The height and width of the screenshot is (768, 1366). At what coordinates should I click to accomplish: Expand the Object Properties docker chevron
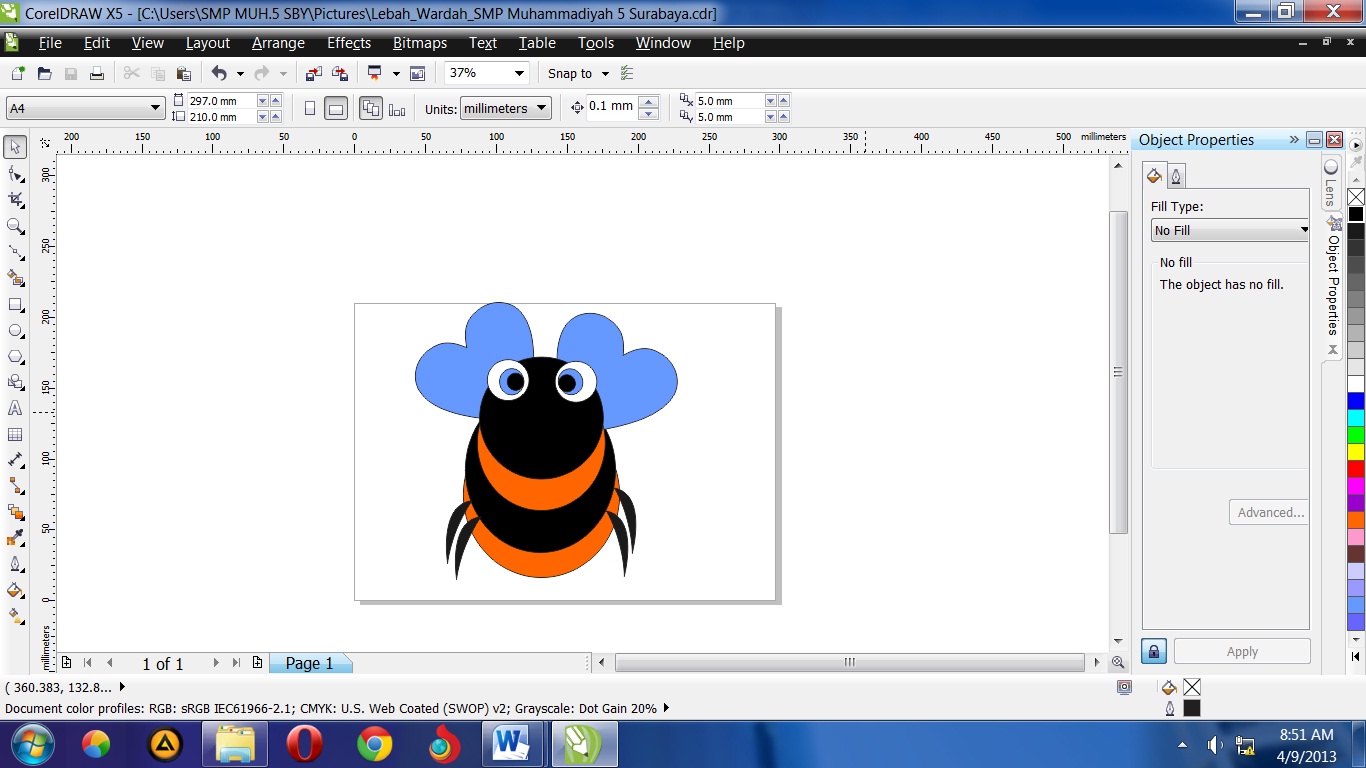[1294, 139]
